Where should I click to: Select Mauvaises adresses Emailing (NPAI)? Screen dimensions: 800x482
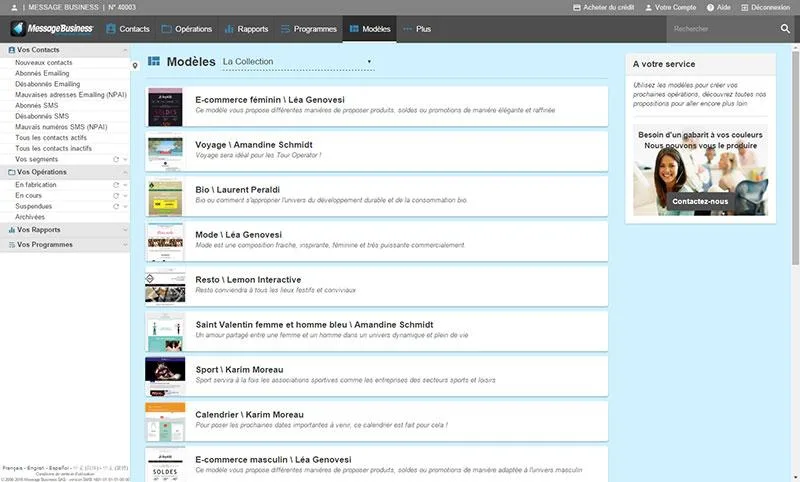click(71, 95)
